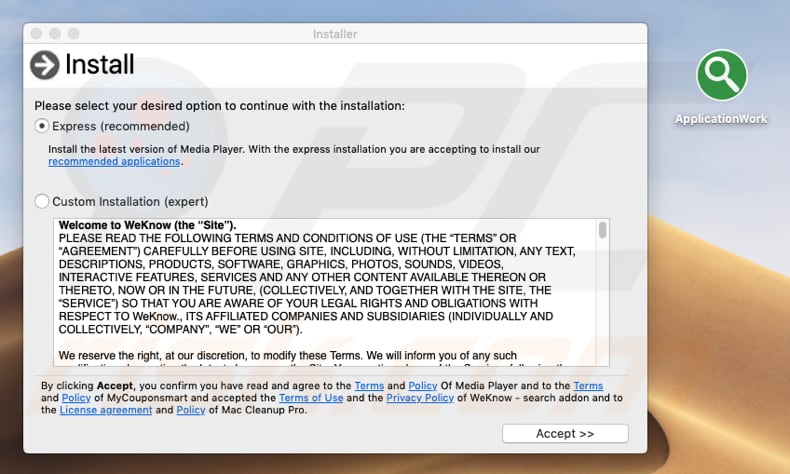
Task: Click the red close window button
Action: 36,33
